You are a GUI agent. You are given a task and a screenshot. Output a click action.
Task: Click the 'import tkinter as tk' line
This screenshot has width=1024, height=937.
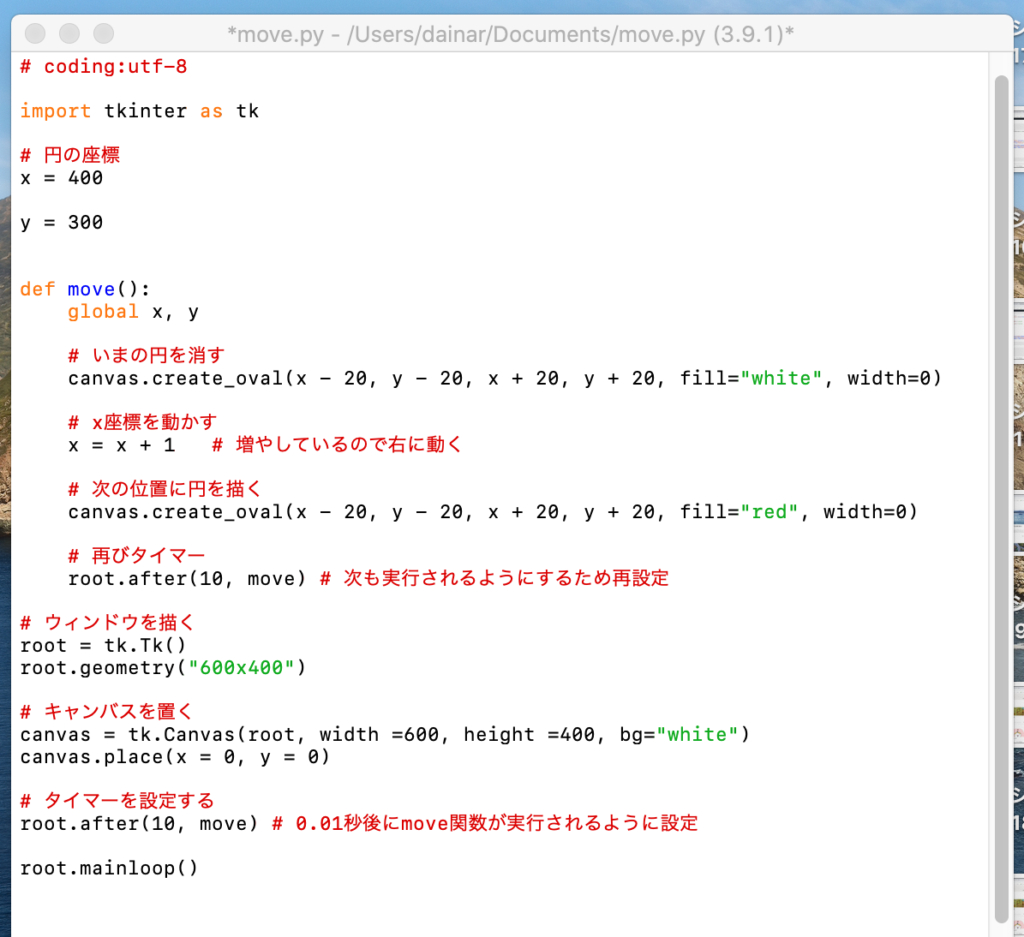[139, 111]
